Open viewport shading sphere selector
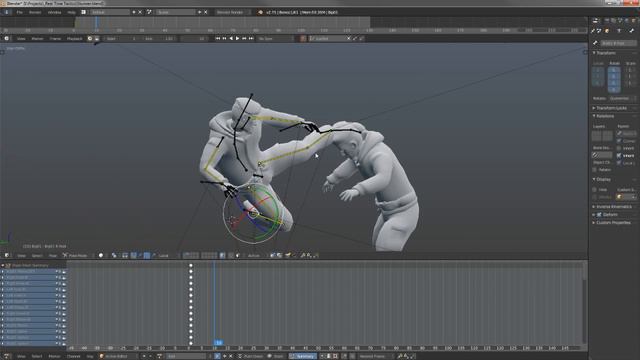This screenshot has width=640, height=360. coord(101,256)
